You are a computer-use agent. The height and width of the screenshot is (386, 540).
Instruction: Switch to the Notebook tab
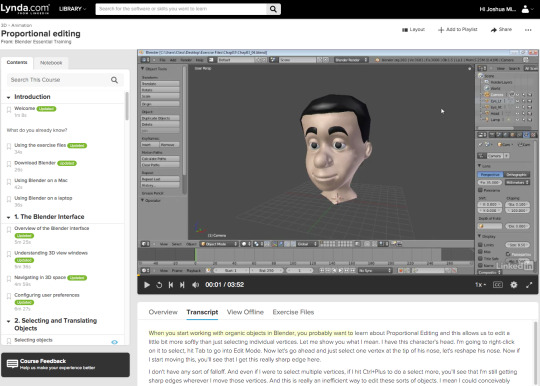(51, 63)
